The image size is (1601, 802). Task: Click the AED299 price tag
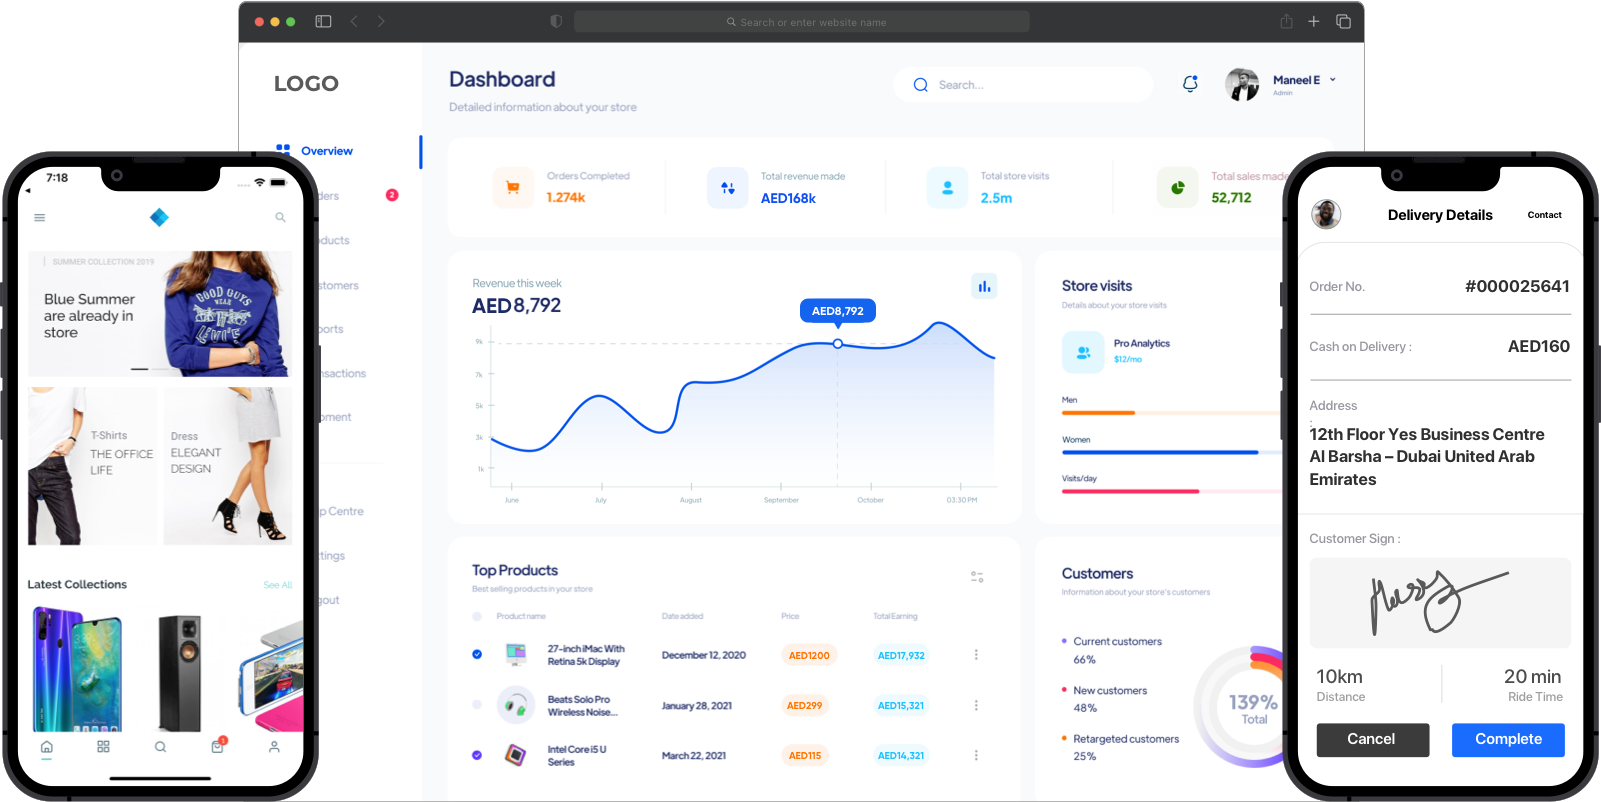805,706
